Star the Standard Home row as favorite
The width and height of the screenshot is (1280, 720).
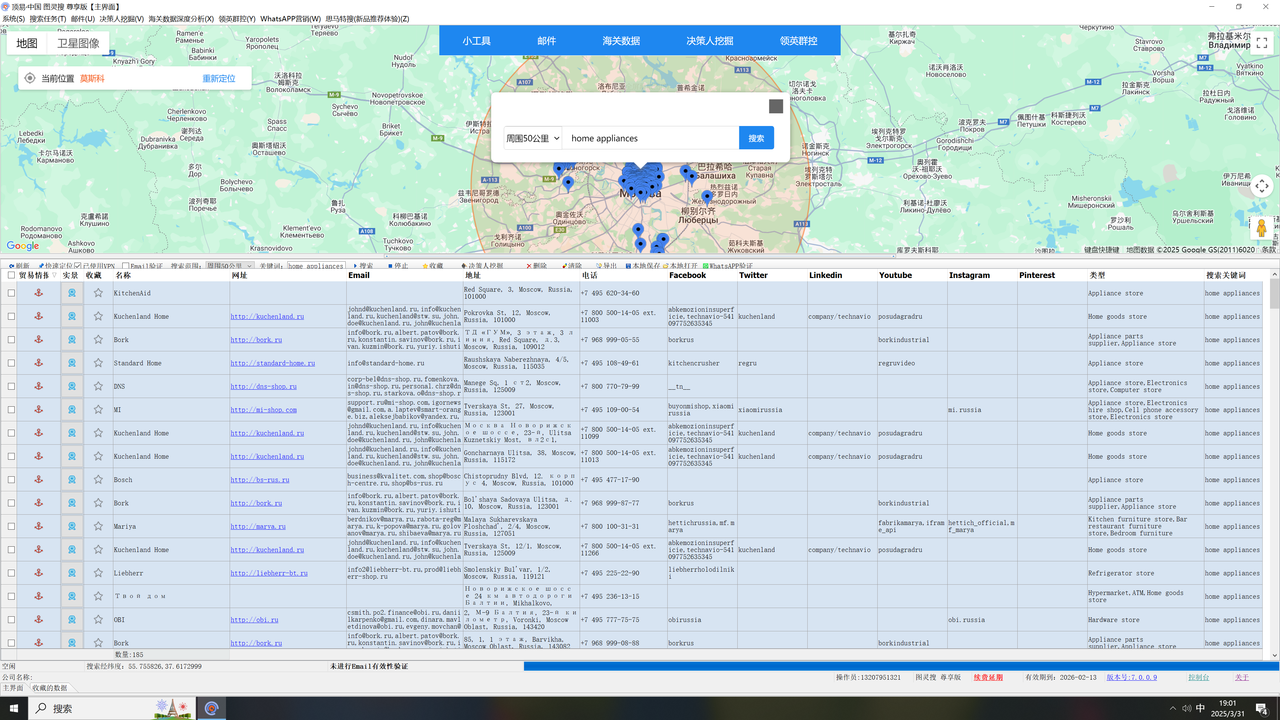click(x=98, y=363)
